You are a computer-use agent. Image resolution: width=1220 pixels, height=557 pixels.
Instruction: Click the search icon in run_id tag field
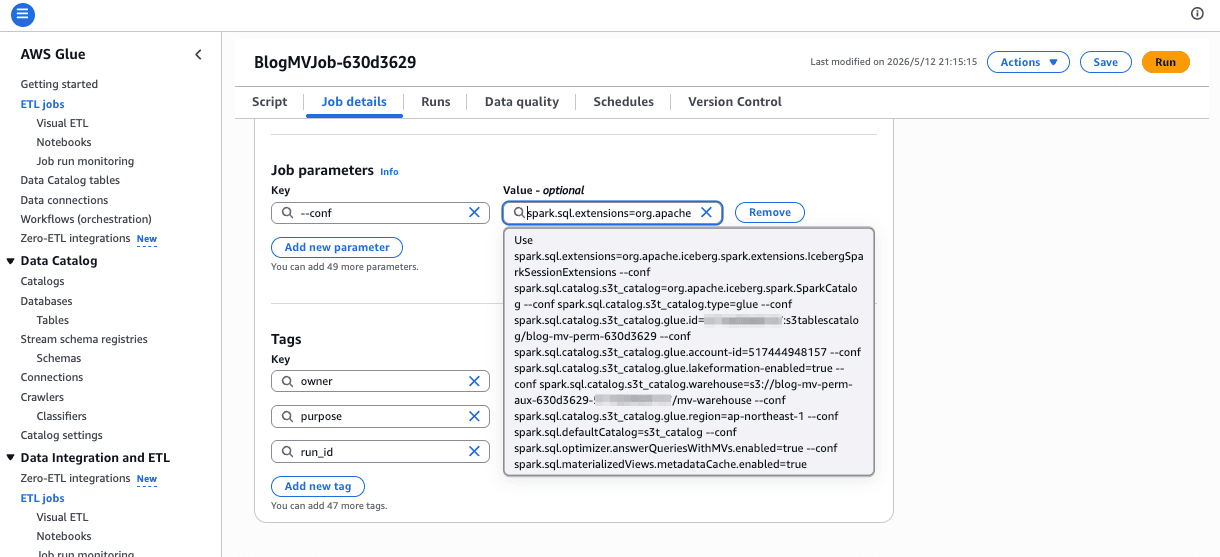pyautogui.click(x=287, y=451)
